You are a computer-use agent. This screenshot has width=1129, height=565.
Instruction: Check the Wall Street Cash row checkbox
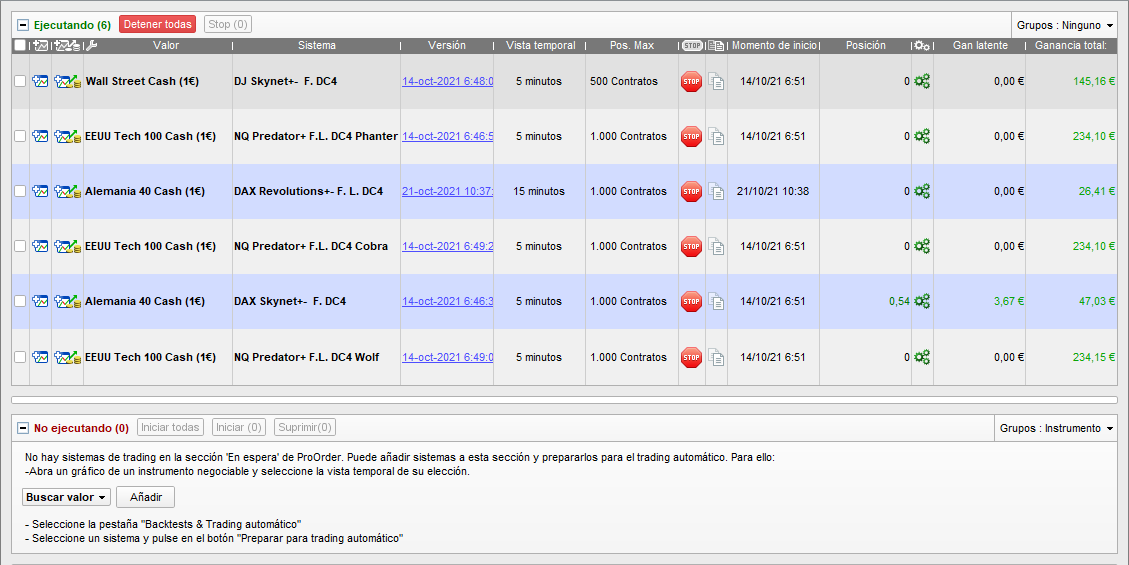coord(20,81)
